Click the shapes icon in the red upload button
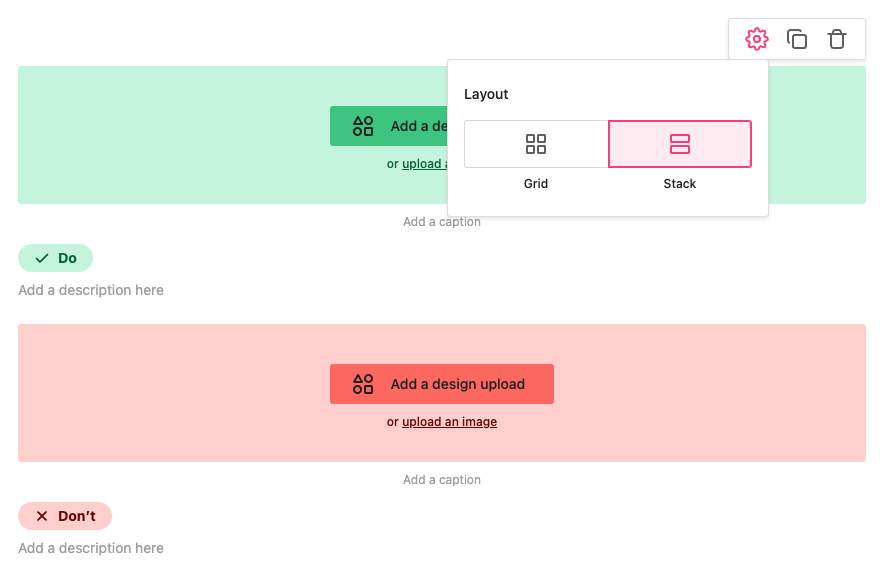Image resolution: width=883 pixels, height=569 pixels. (363, 384)
